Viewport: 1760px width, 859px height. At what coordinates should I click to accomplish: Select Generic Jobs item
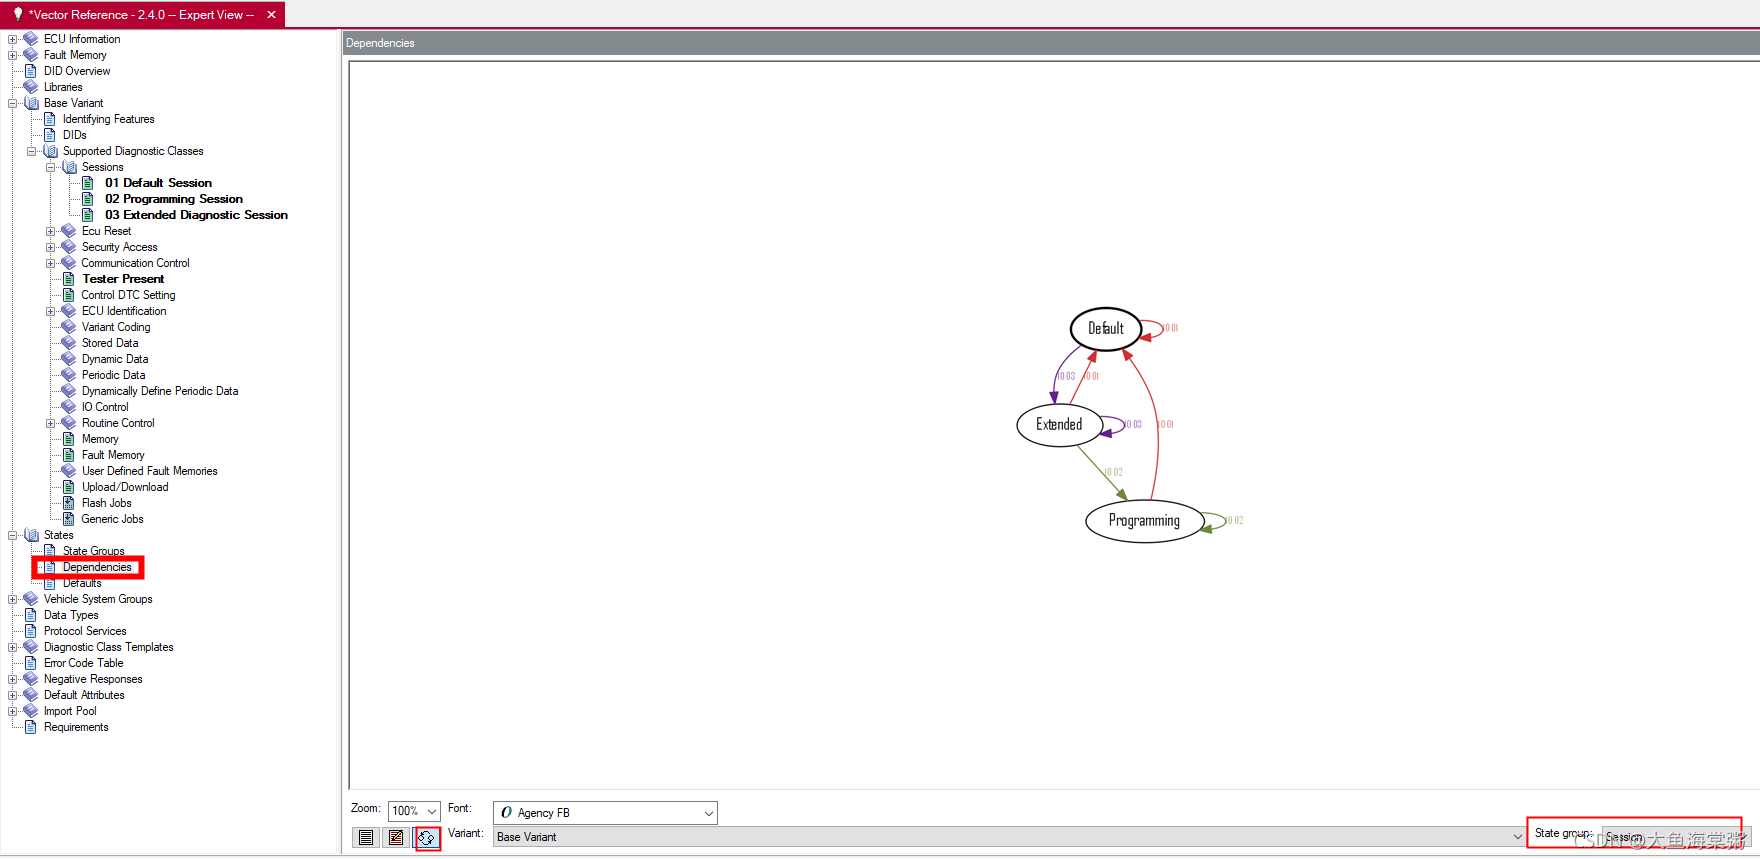coord(112,519)
